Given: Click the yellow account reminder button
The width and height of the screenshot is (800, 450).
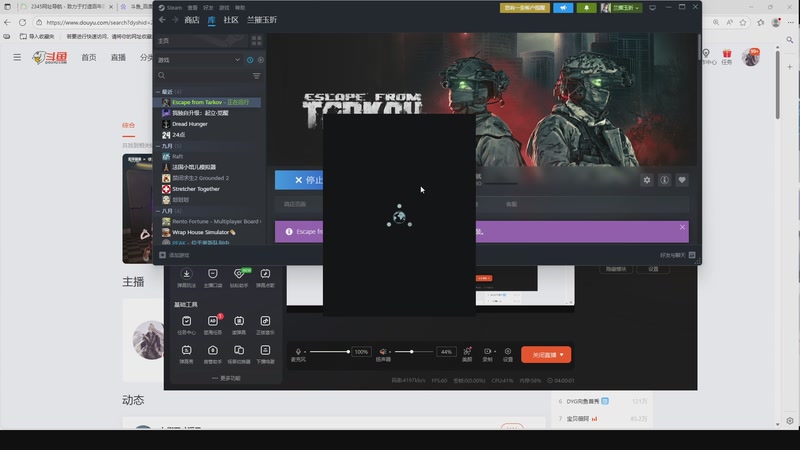Looking at the screenshot, I should tap(525, 8).
